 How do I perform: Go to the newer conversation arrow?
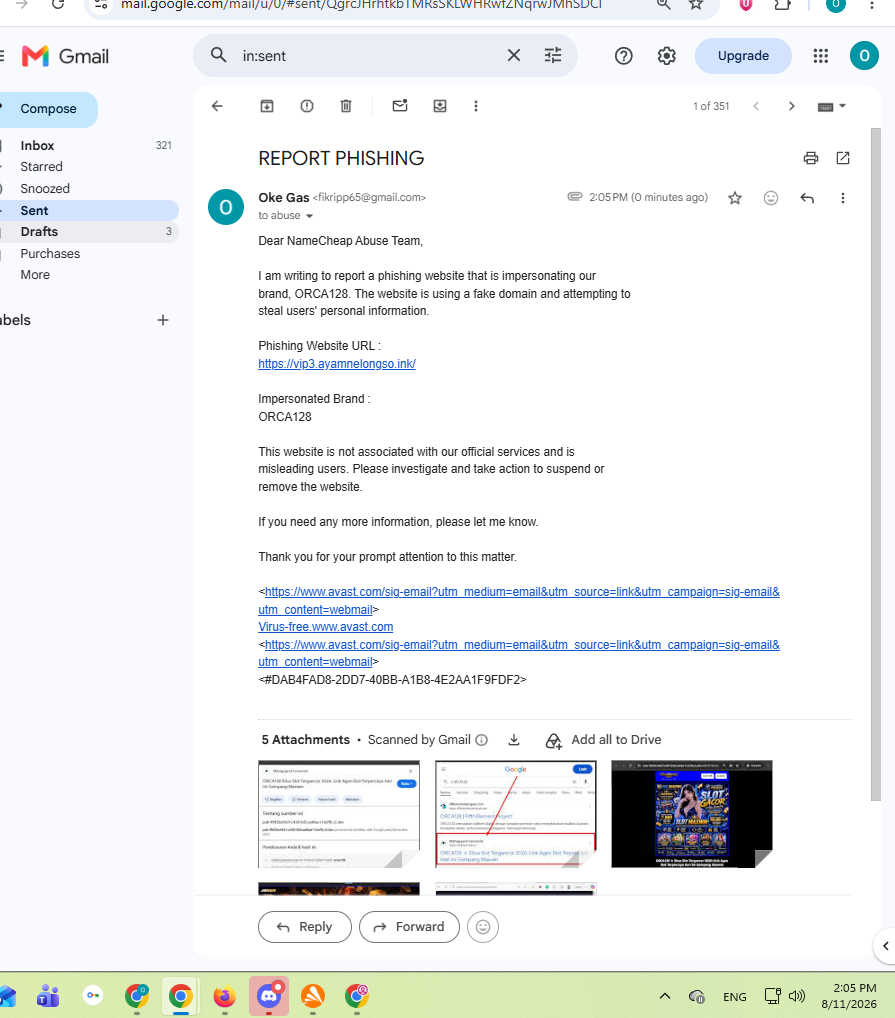[756, 106]
